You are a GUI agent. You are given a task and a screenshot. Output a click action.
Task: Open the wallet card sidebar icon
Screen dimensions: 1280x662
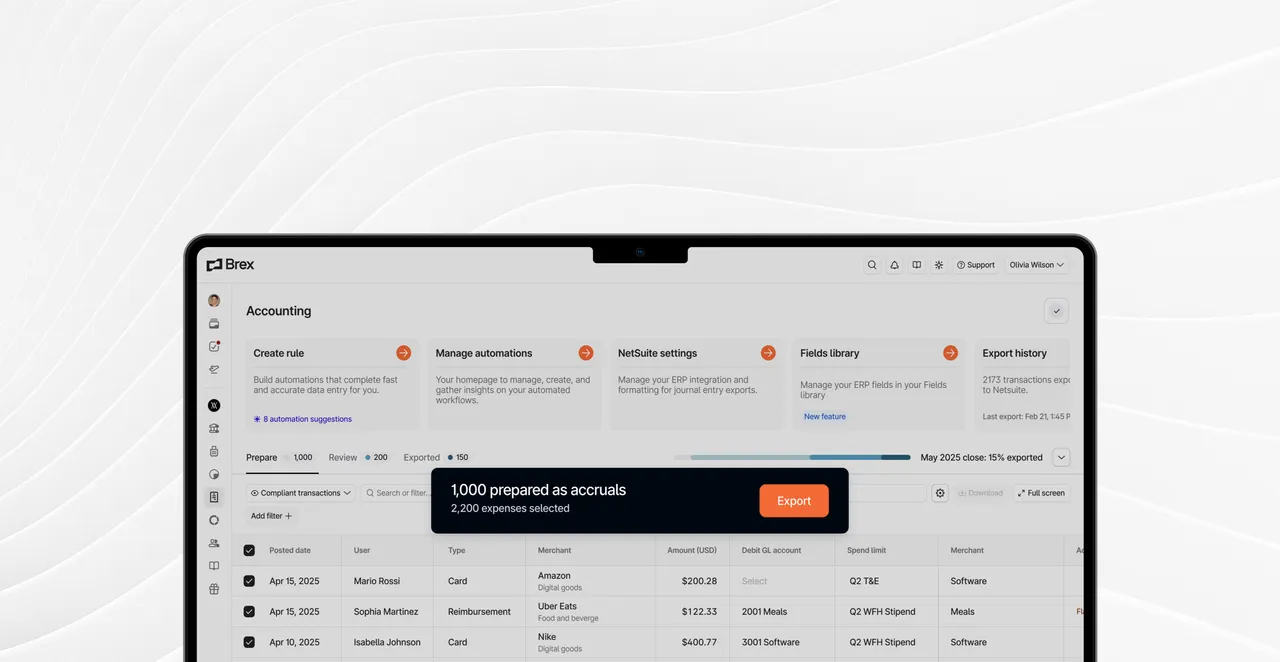click(214, 323)
